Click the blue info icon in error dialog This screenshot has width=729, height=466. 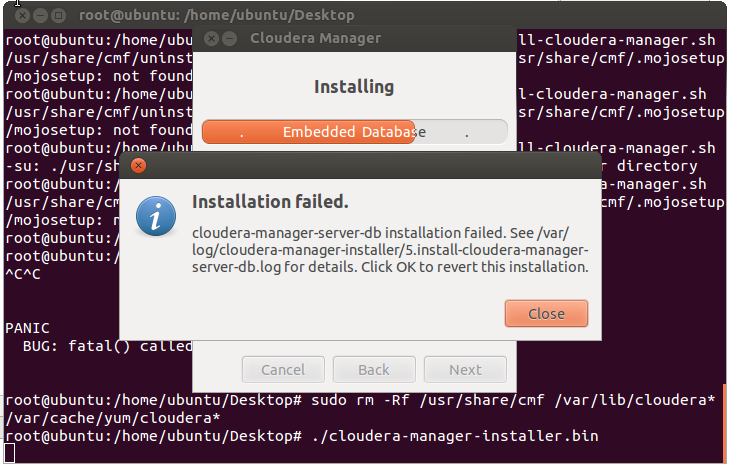tap(156, 215)
